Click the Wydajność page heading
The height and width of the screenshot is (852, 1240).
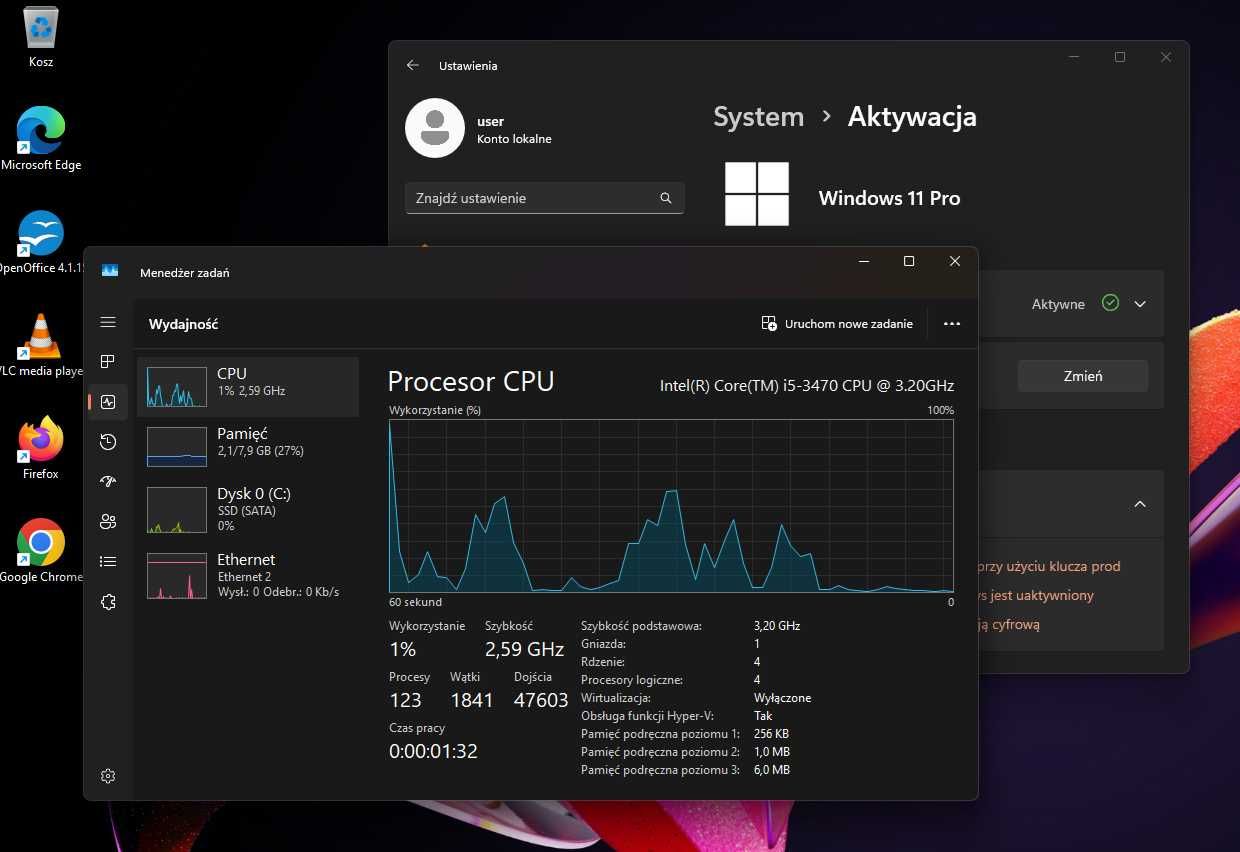point(184,324)
